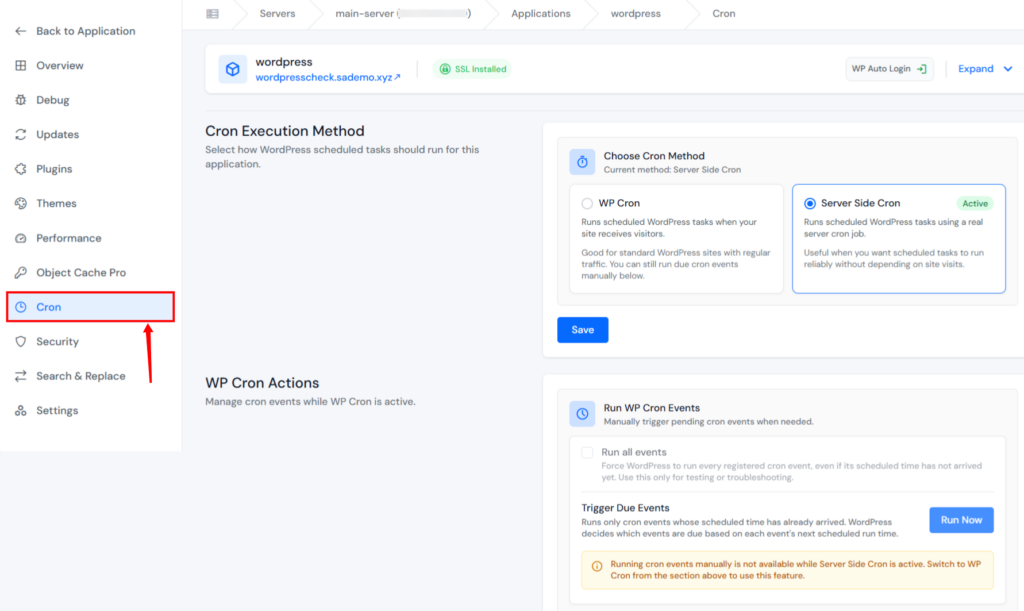Select the Server Side Cron radio button
The image size is (1024, 611).
[x=810, y=204]
